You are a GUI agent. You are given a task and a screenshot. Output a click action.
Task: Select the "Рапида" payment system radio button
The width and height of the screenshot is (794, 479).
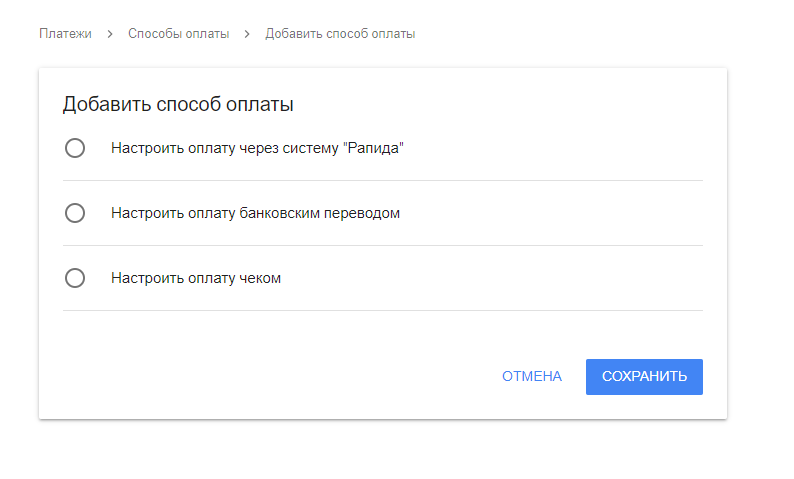(x=75, y=148)
